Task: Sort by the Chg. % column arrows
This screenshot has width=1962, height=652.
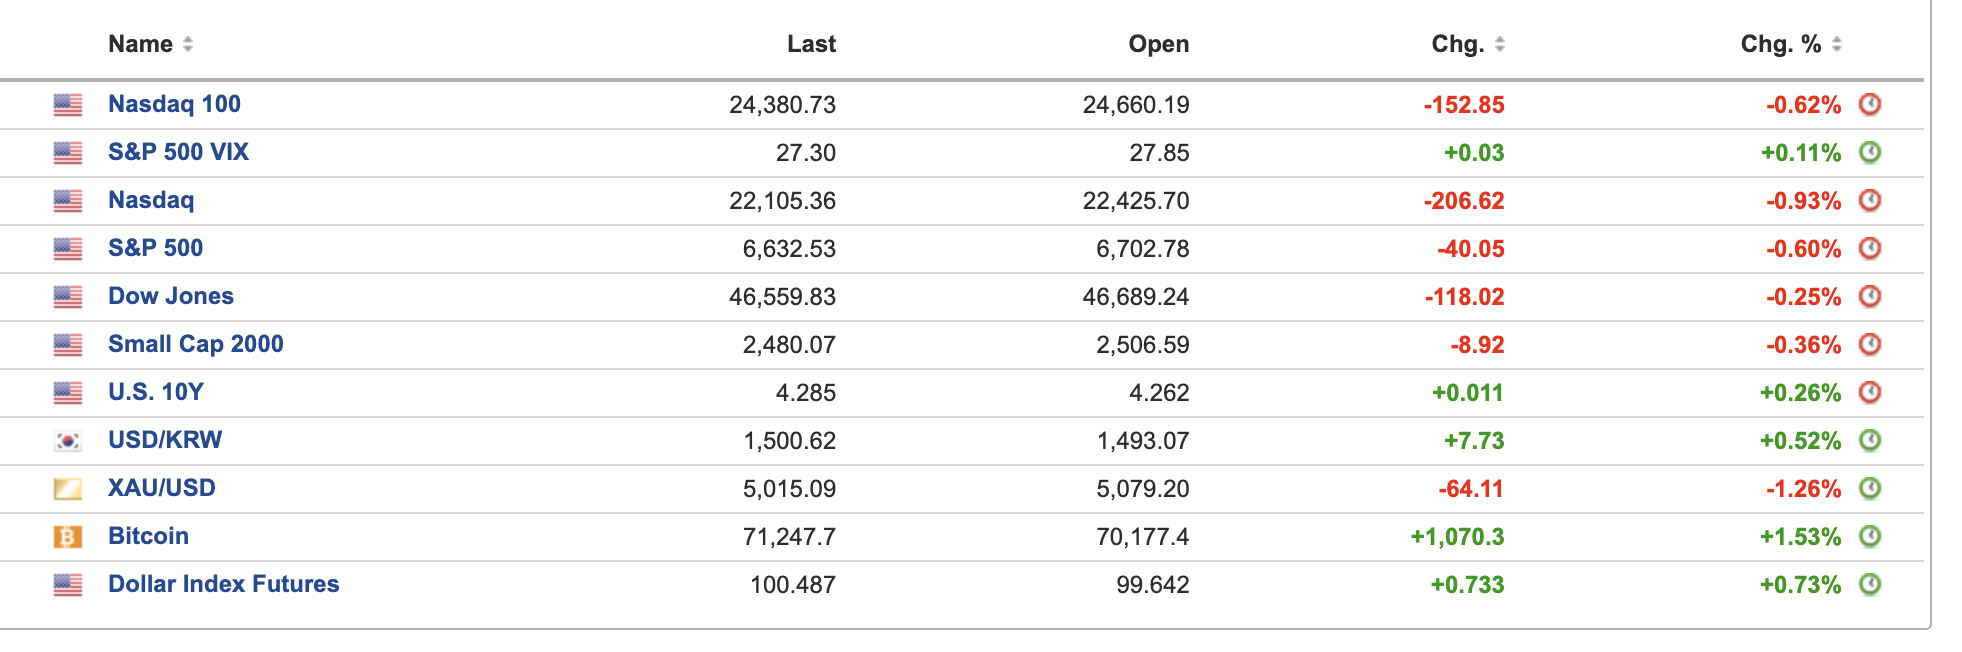Action: [x=1836, y=44]
